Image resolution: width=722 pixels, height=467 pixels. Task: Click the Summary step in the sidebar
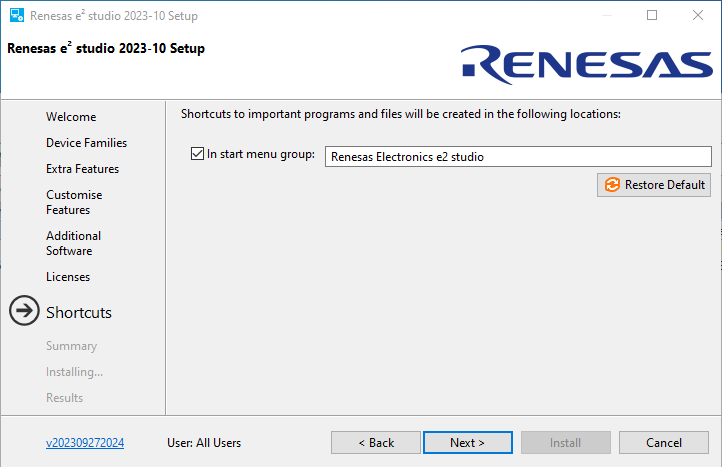pos(71,346)
